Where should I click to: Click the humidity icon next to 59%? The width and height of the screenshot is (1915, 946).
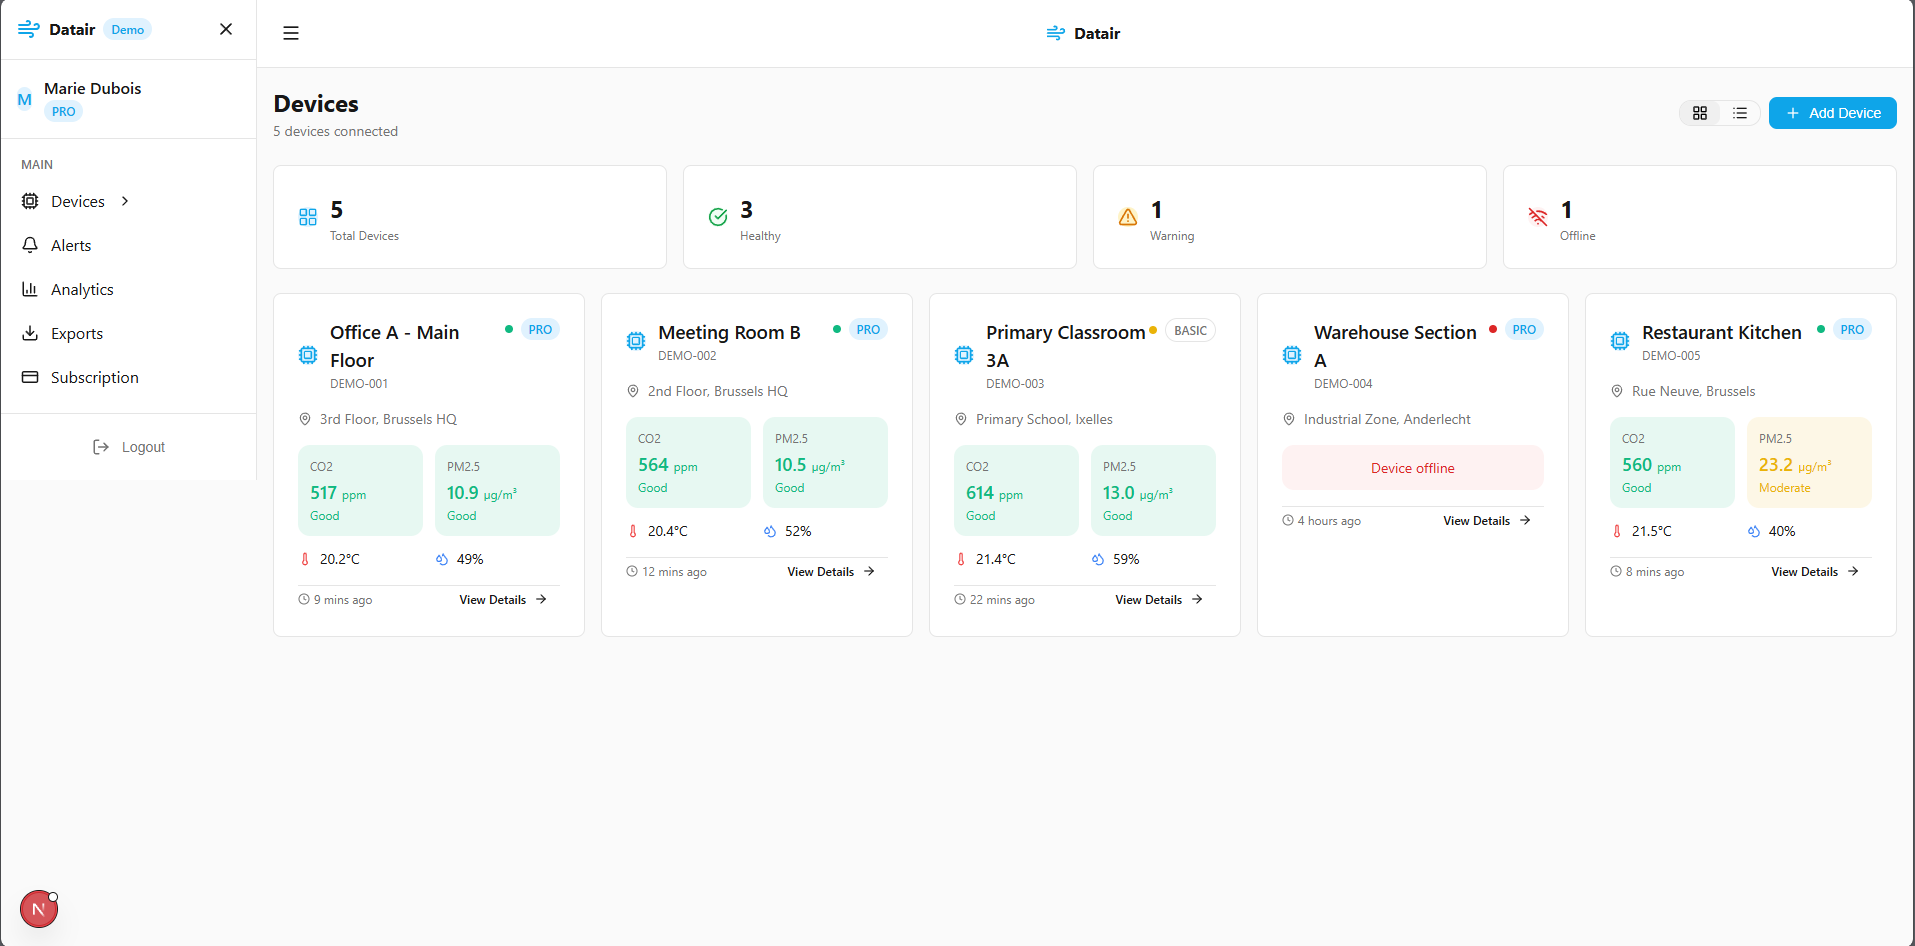tap(1098, 559)
